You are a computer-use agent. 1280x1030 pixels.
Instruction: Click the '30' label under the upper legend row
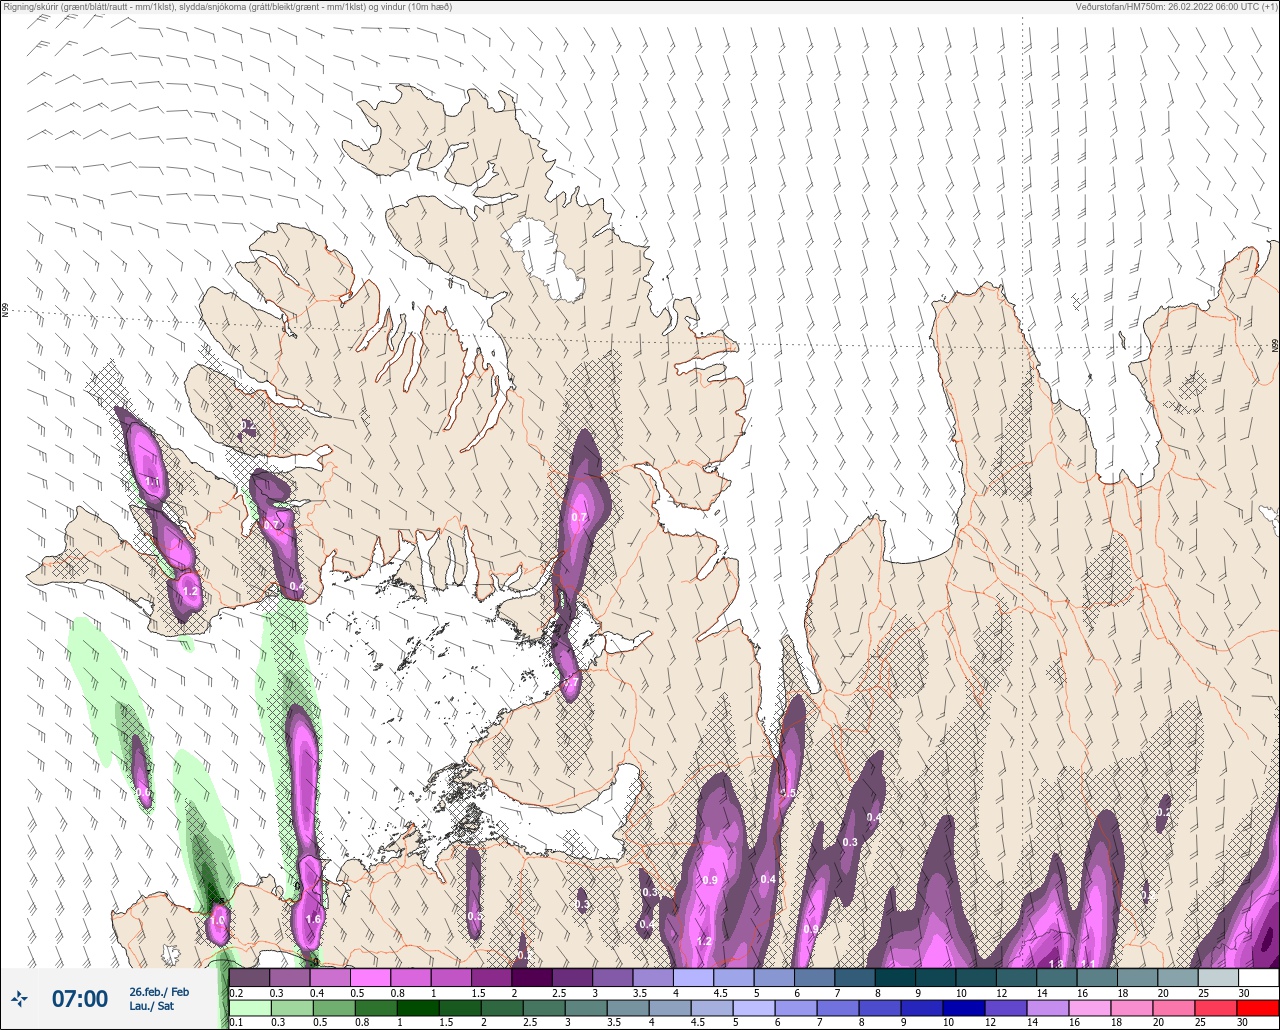(1243, 992)
